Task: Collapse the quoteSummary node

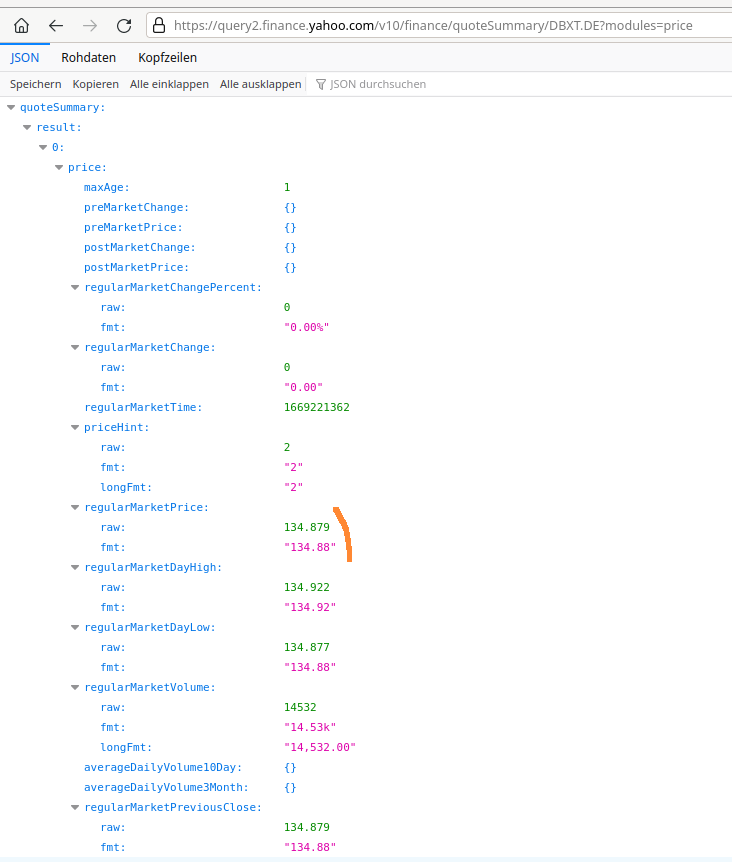Action: [x=11, y=107]
